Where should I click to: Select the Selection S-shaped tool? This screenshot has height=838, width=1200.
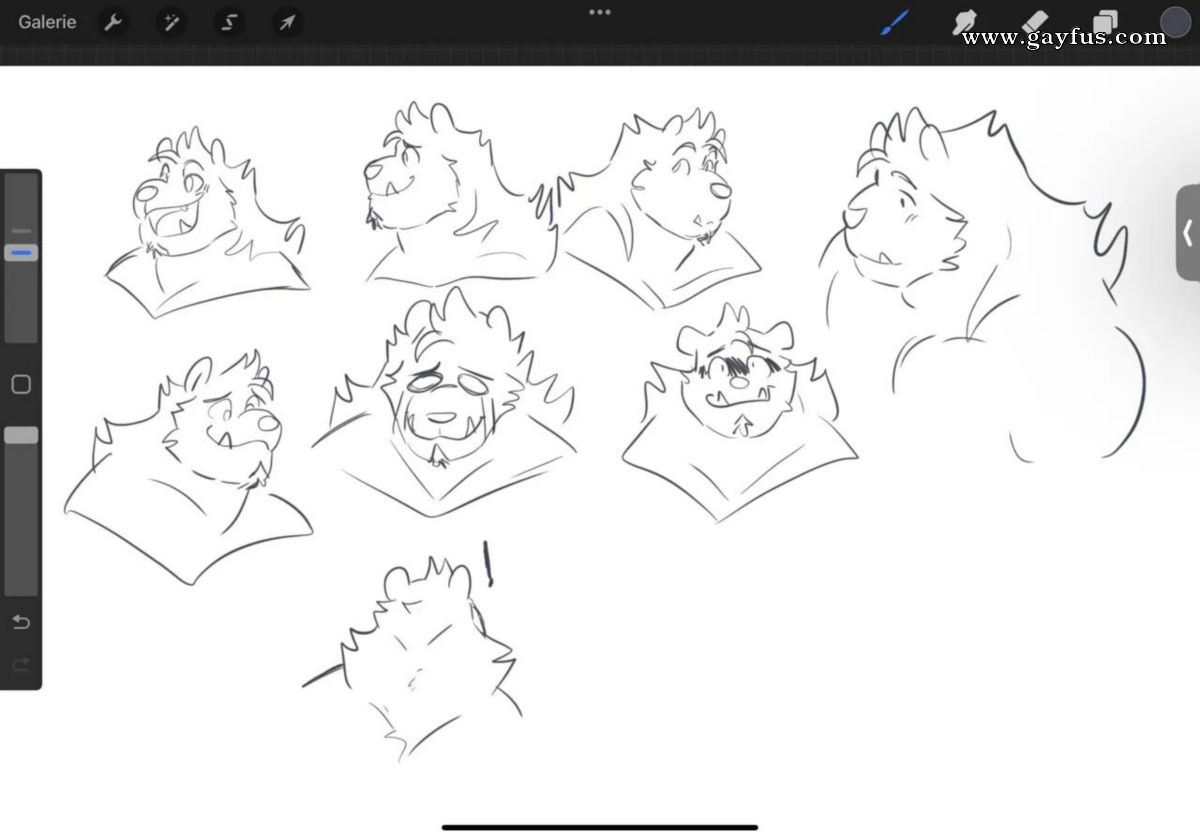(x=229, y=22)
